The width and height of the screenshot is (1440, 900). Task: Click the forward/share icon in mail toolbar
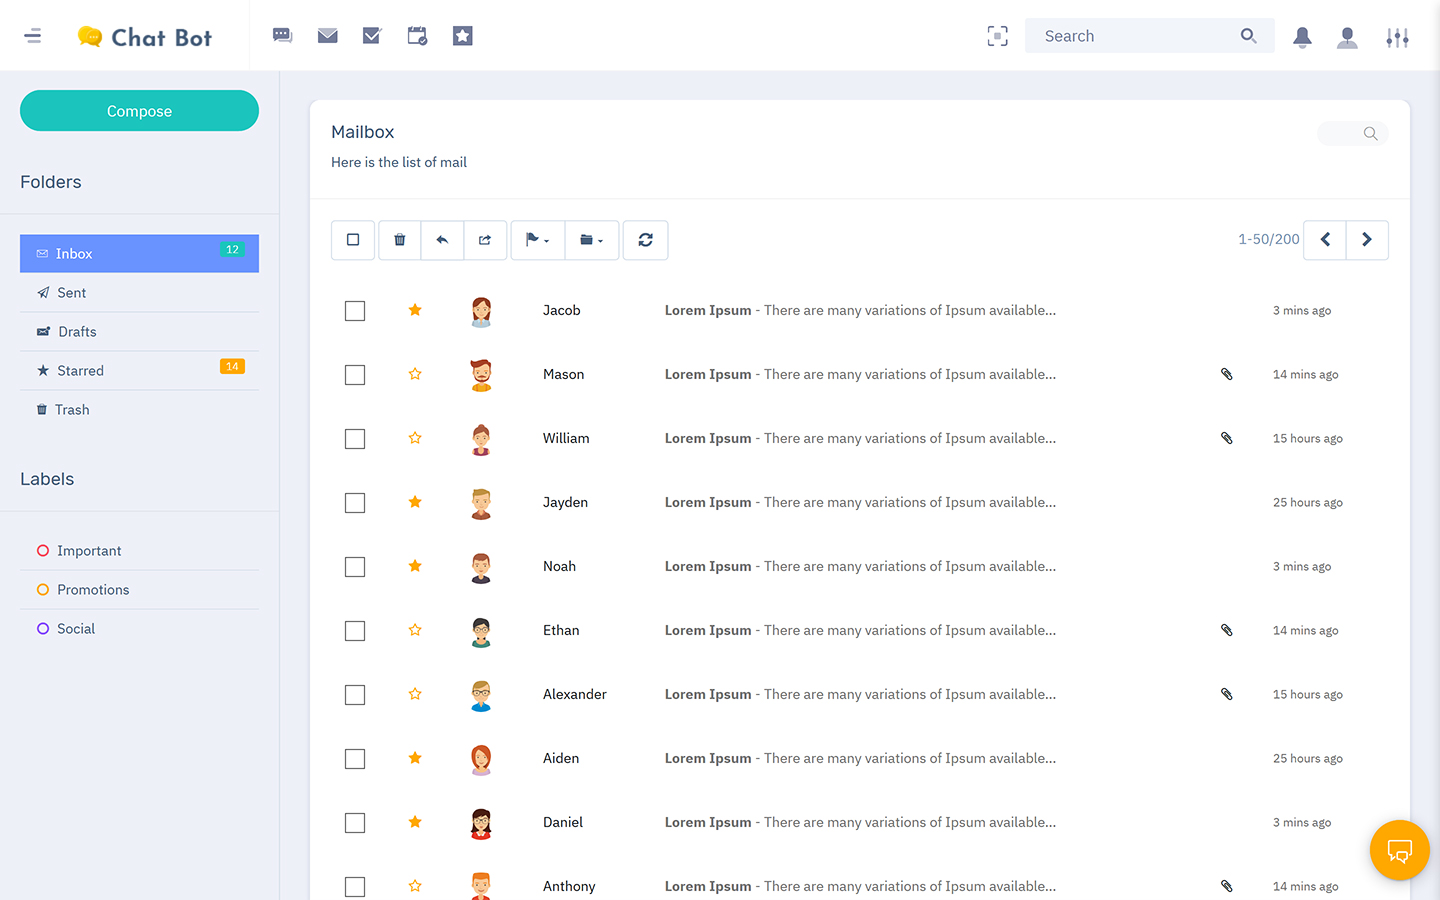click(x=485, y=240)
